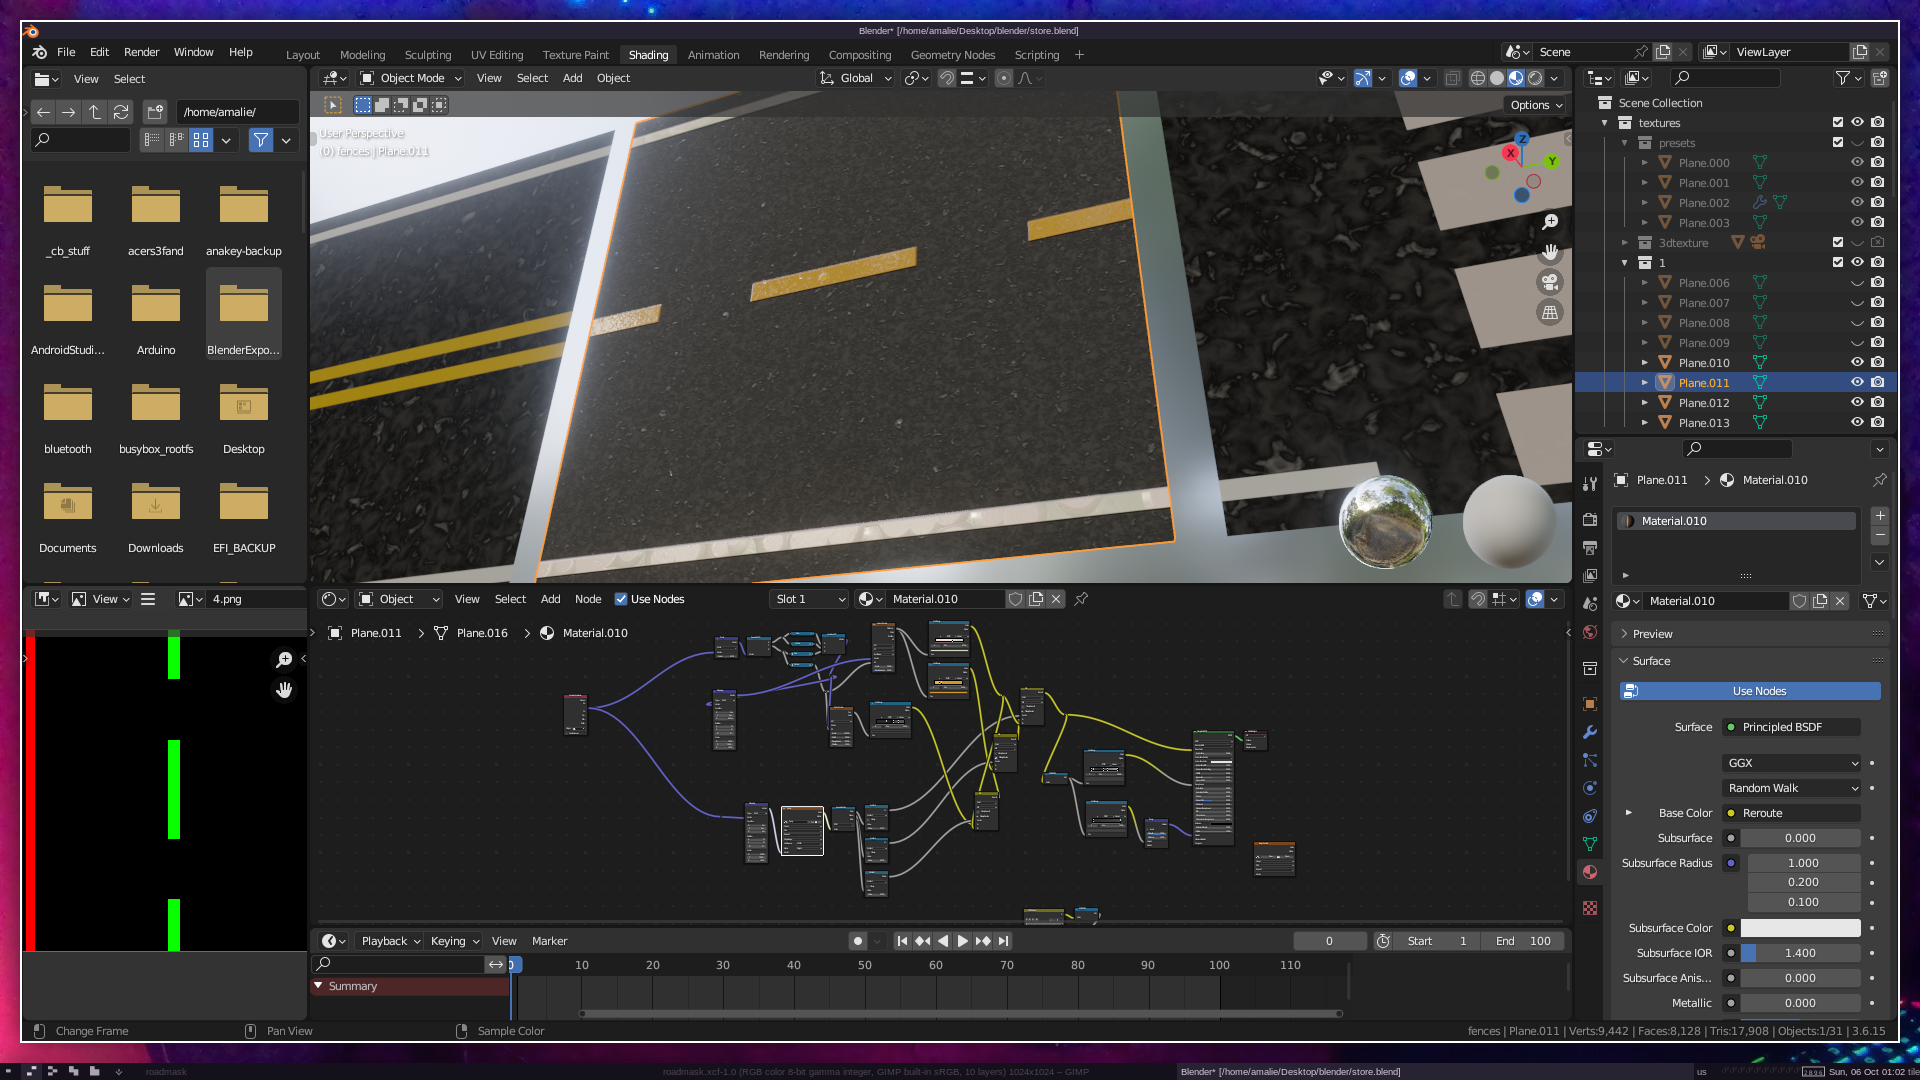
Task: Open the Modifier properties wrench tab
Action: click(1590, 732)
